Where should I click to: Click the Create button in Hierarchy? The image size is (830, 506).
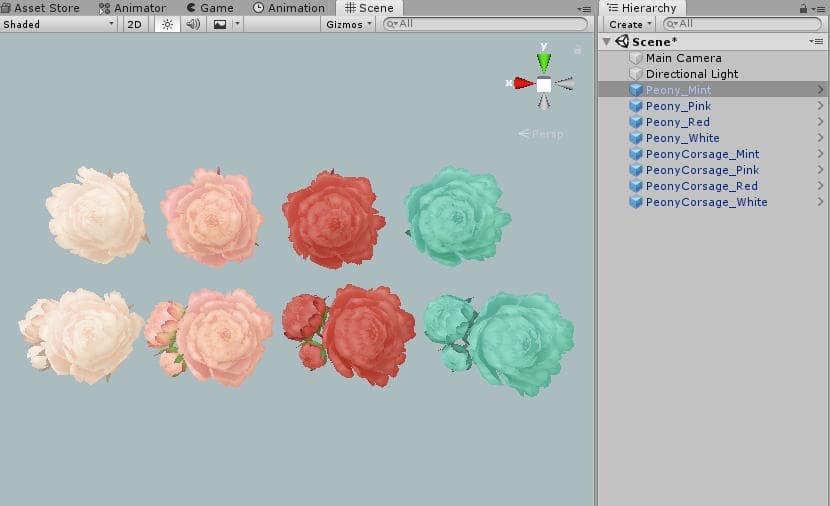pyautogui.click(x=629, y=24)
